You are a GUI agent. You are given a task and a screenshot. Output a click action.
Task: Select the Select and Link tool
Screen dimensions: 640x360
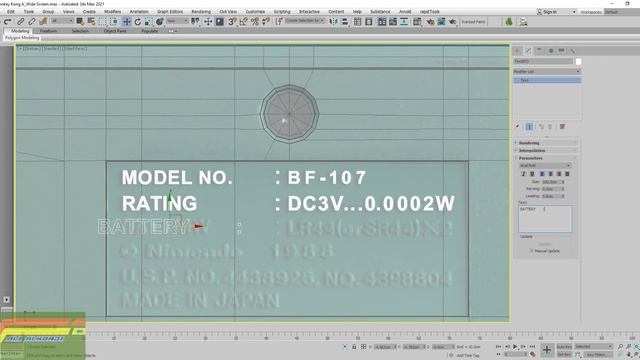(x=20, y=21)
